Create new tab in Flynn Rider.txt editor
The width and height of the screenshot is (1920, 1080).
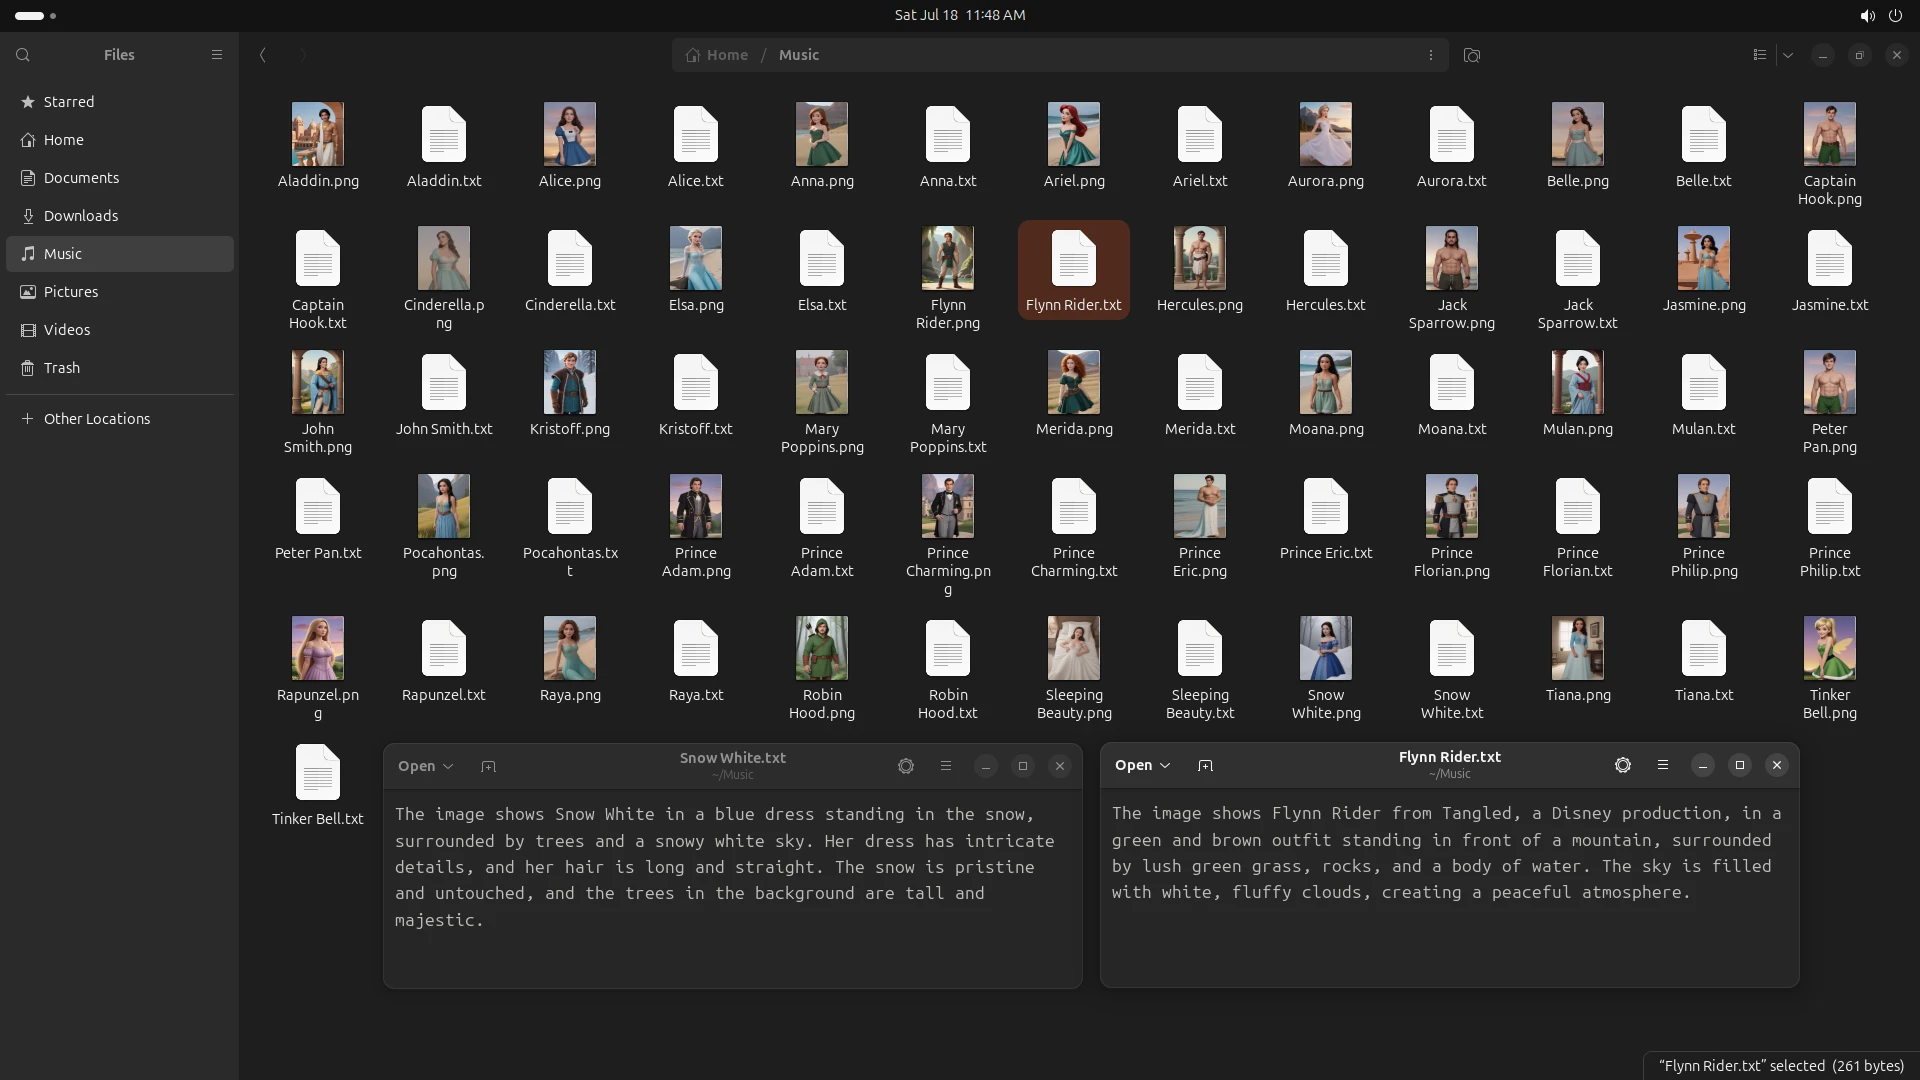(x=1205, y=765)
